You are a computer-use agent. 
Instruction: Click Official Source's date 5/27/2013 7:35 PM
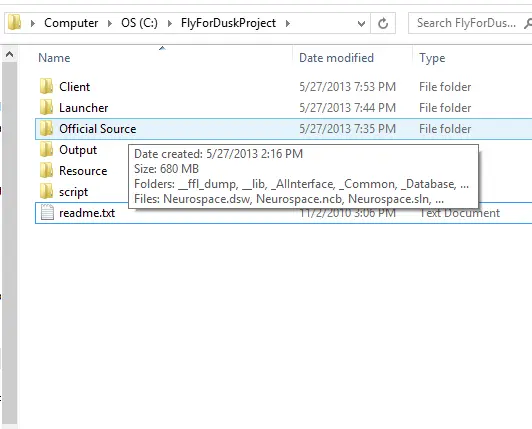point(347,129)
